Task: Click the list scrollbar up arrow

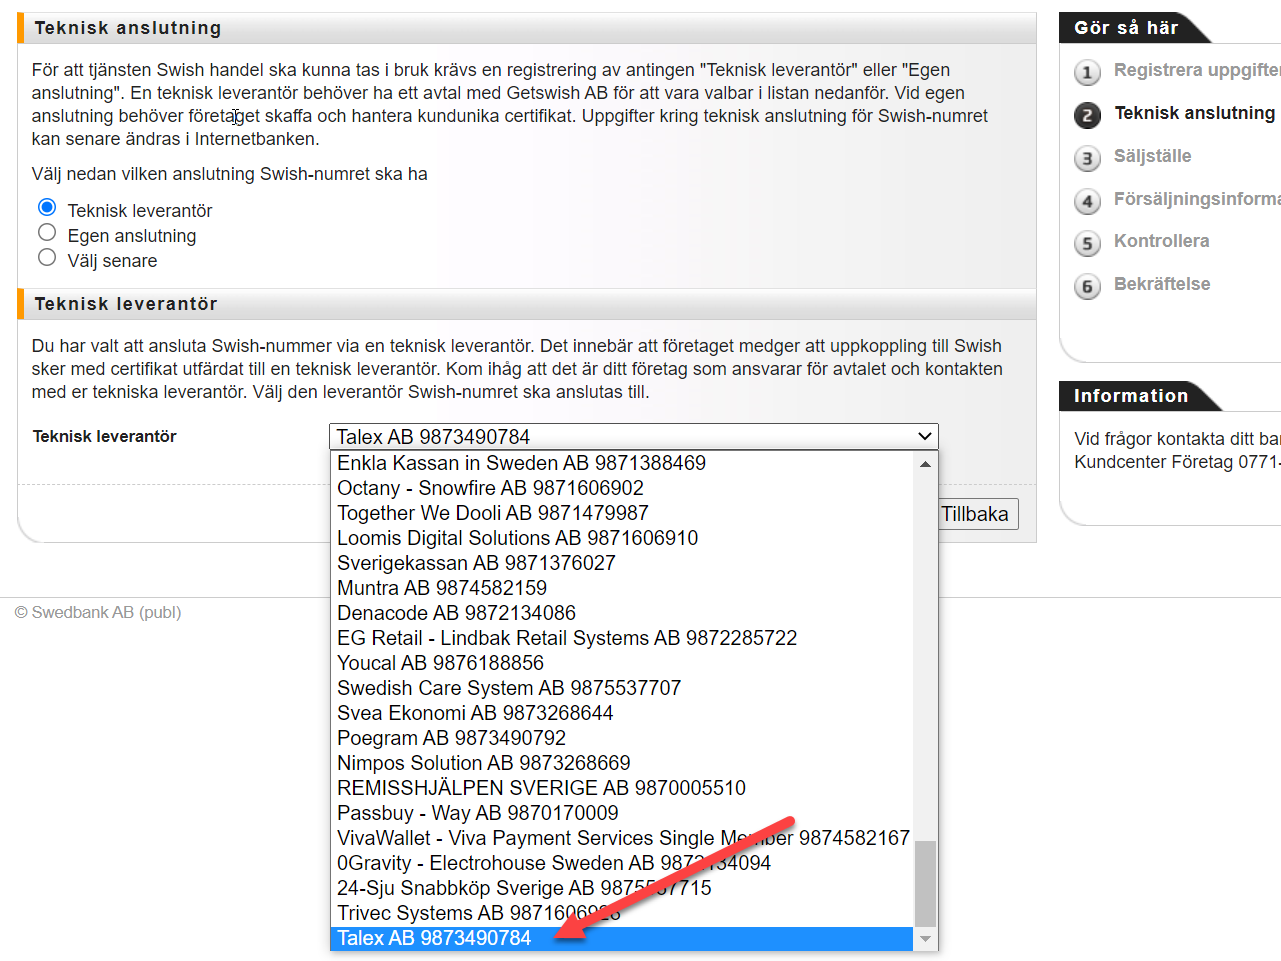Action: click(925, 464)
